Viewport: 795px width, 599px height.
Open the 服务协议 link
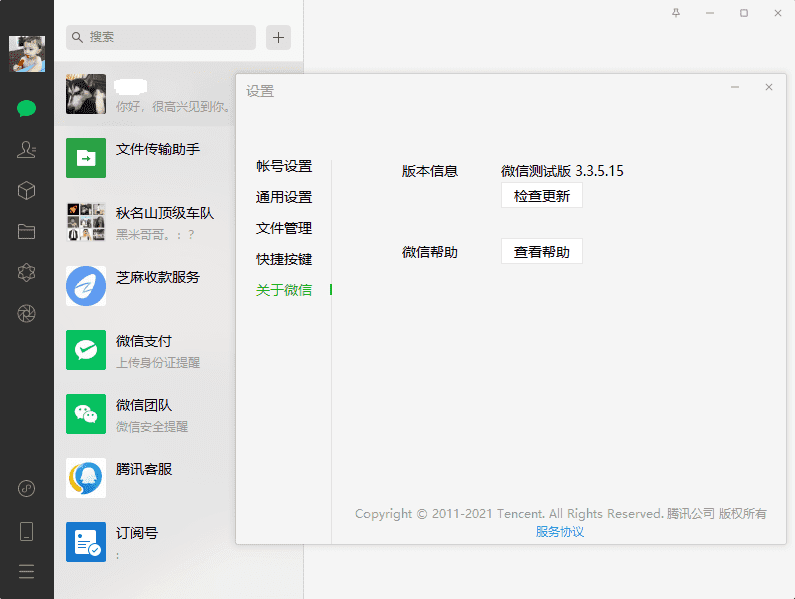(560, 532)
